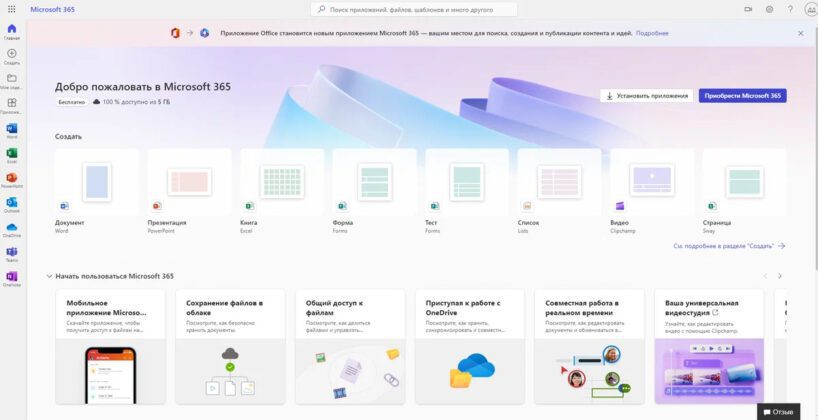818x420 pixels.
Task: Open Ваша универсальная видеостудия card
Action: coord(709,346)
